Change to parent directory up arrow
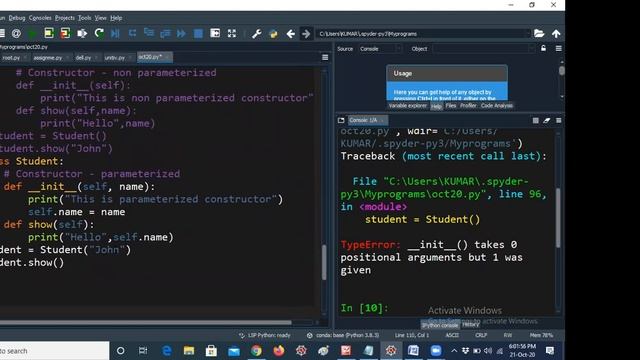640x360 pixels. pos(556,33)
